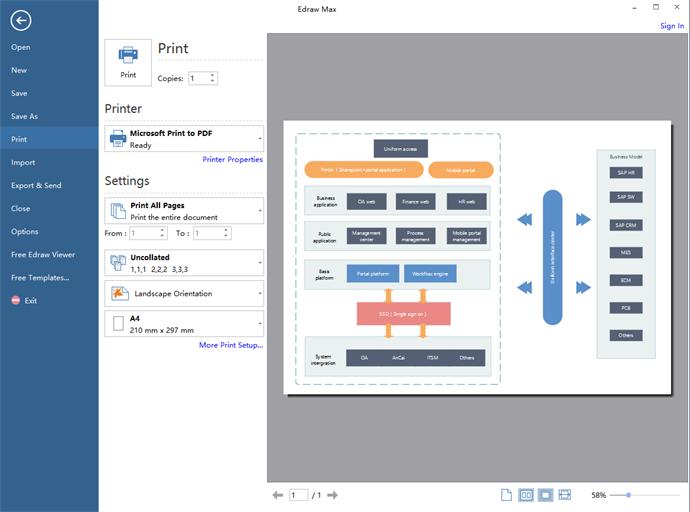Click in the Copies input field
Screen dimensions: 690x512
[199, 78]
